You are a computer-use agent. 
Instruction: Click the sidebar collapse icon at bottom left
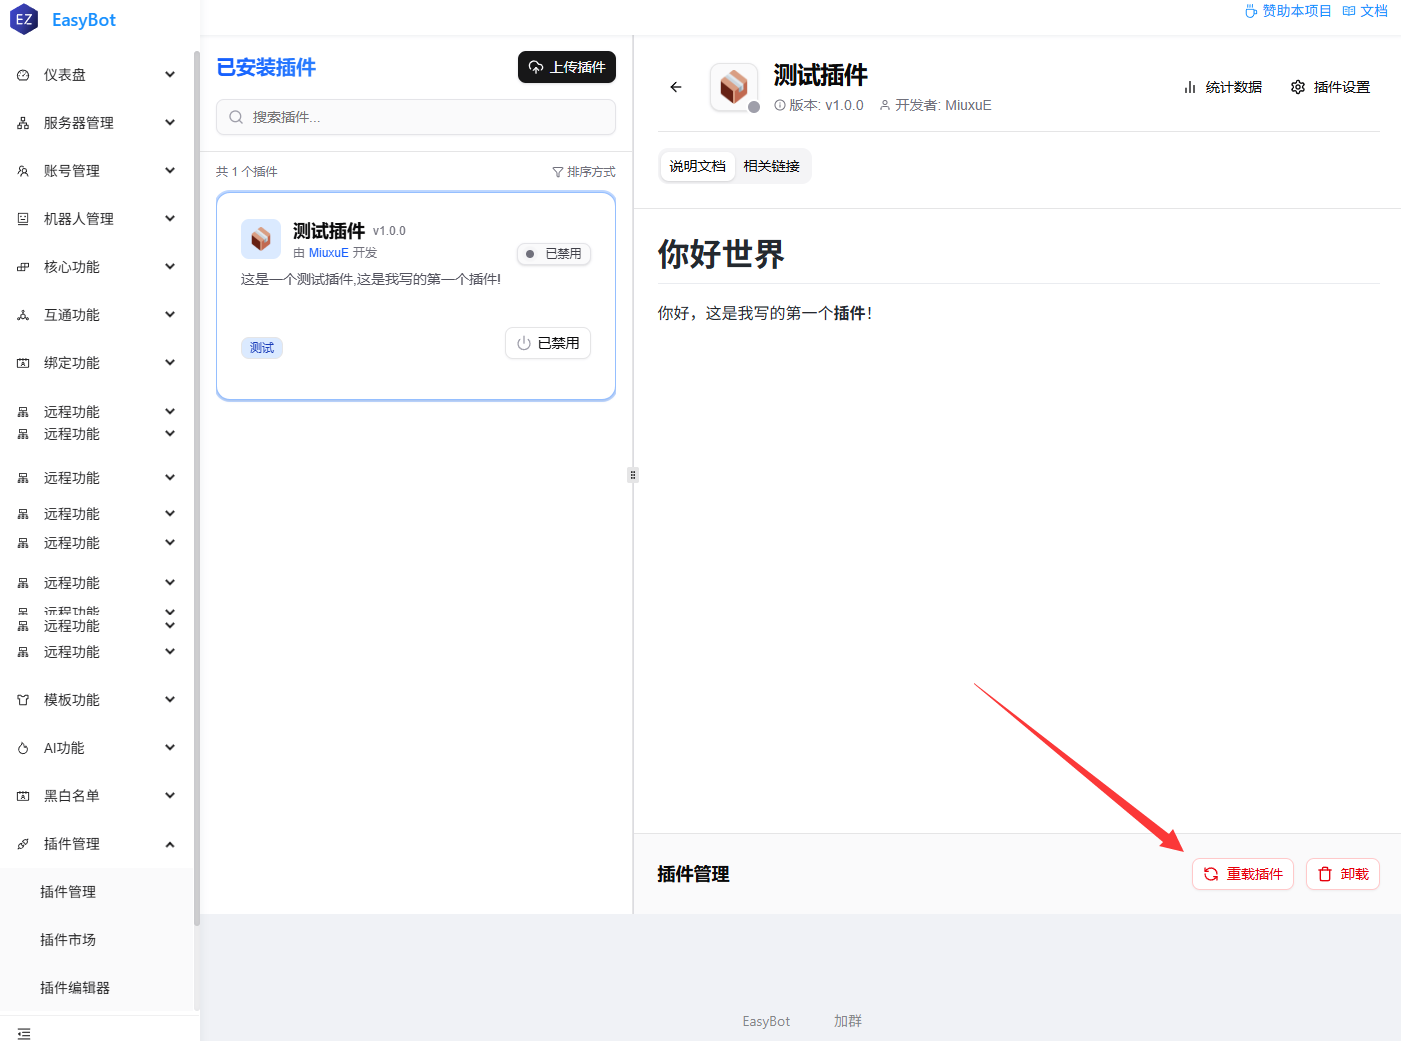coord(24,1033)
